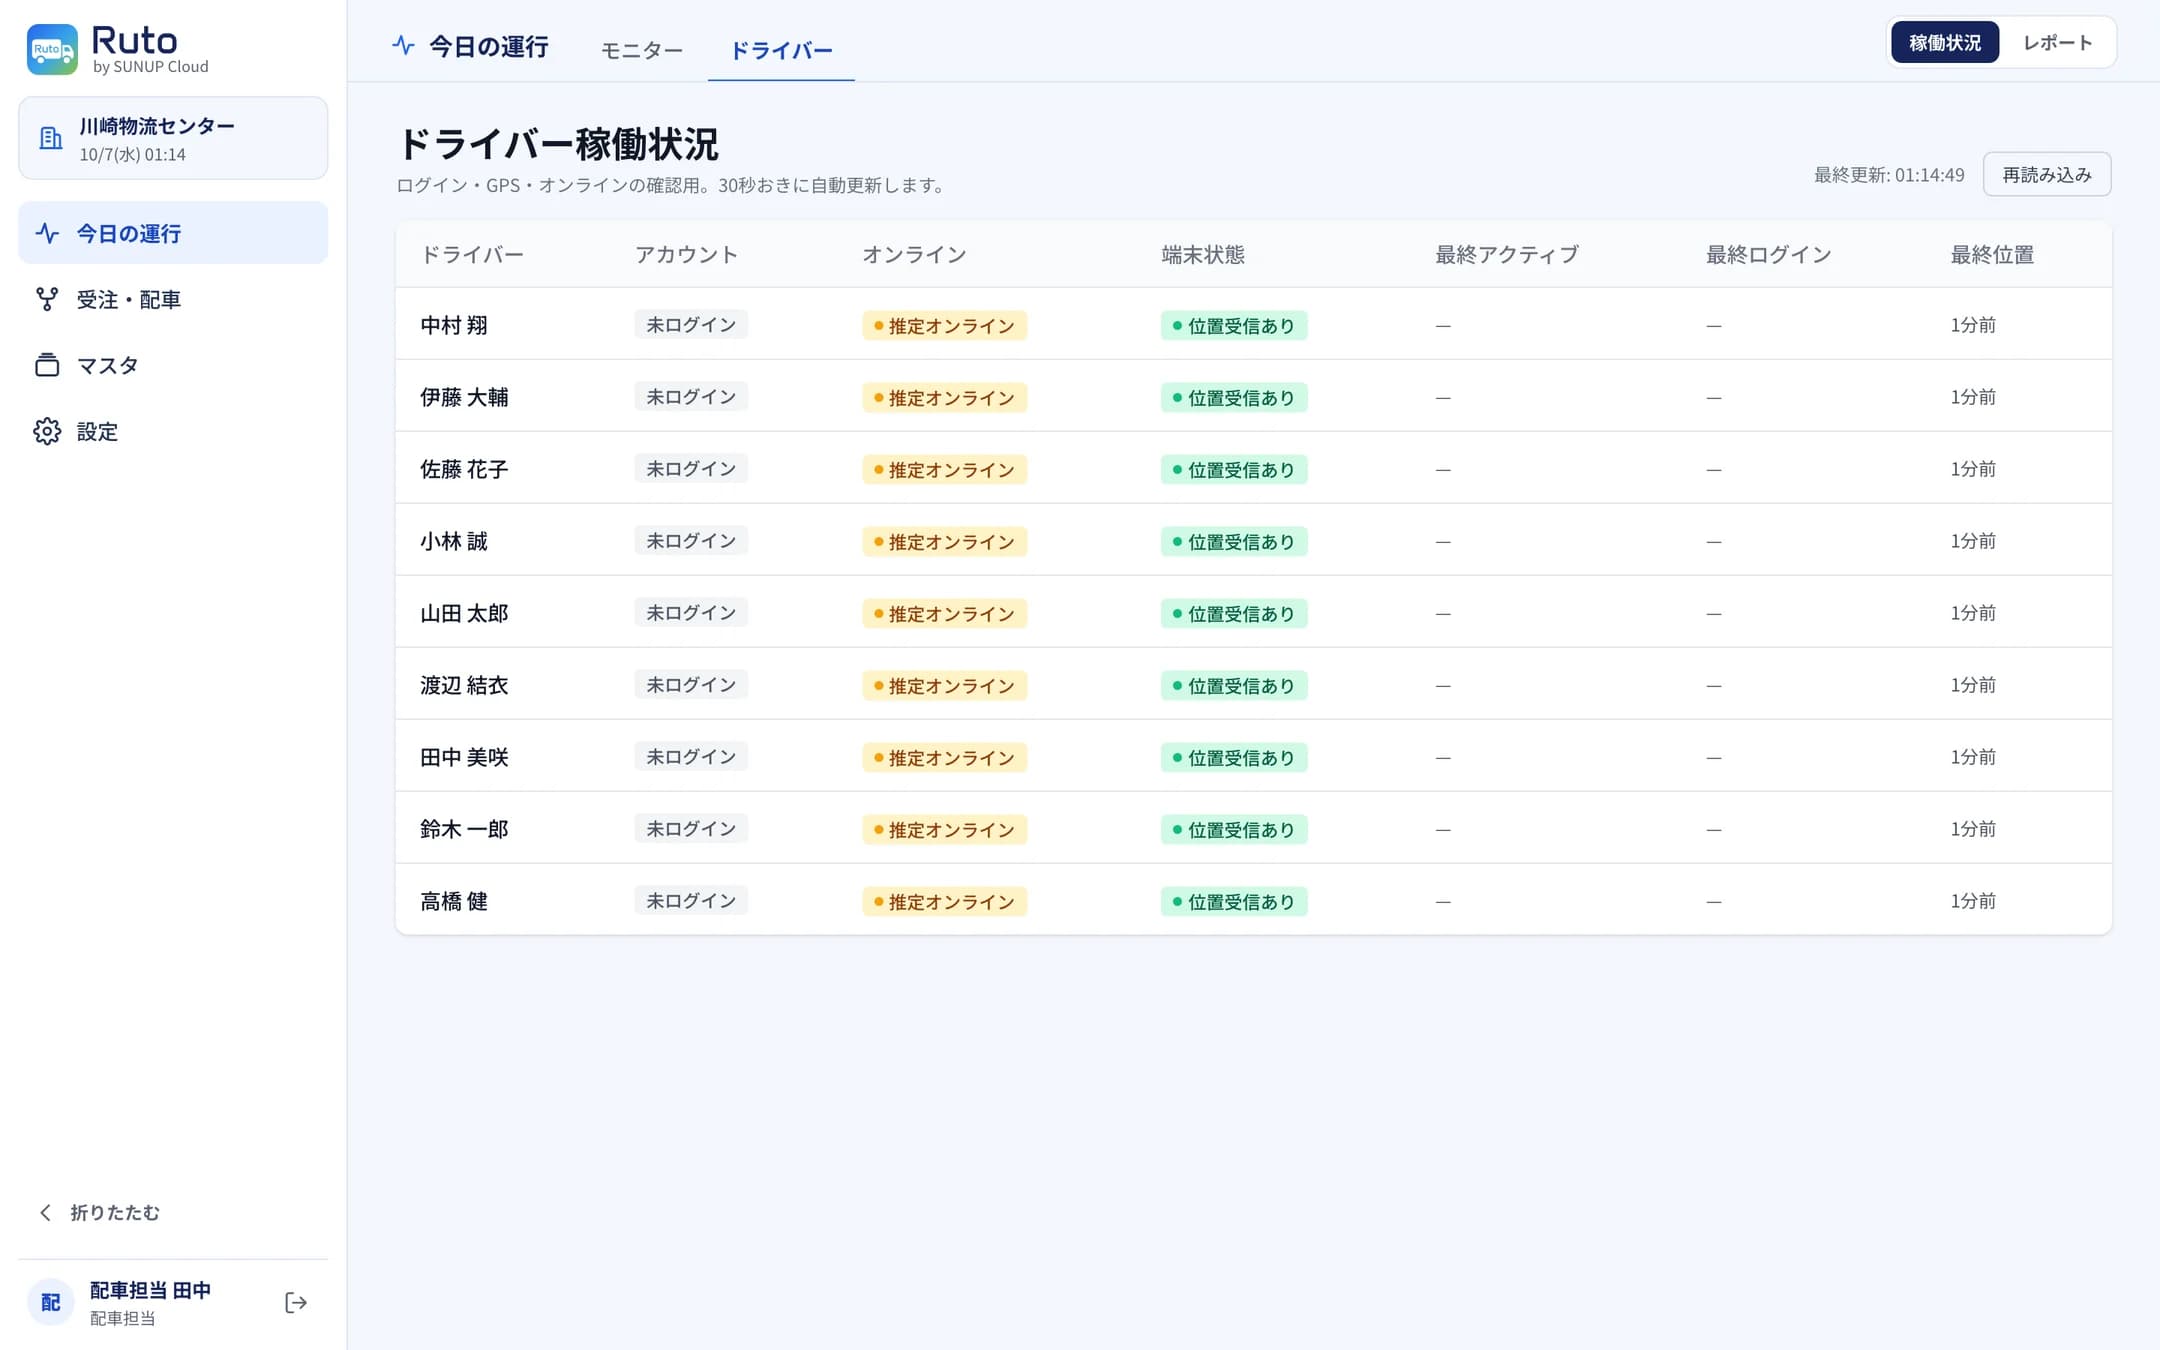Click the Ruto truck logo icon
Viewport: 2160px width, 1350px height.
pyautogui.click(x=52, y=49)
